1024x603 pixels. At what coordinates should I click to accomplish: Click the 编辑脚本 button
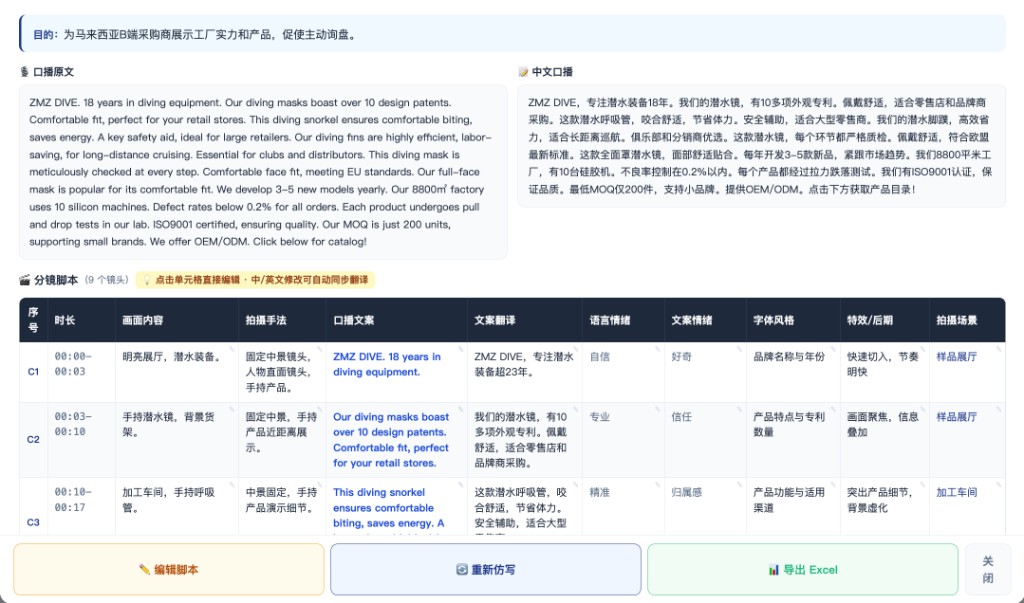(168, 569)
